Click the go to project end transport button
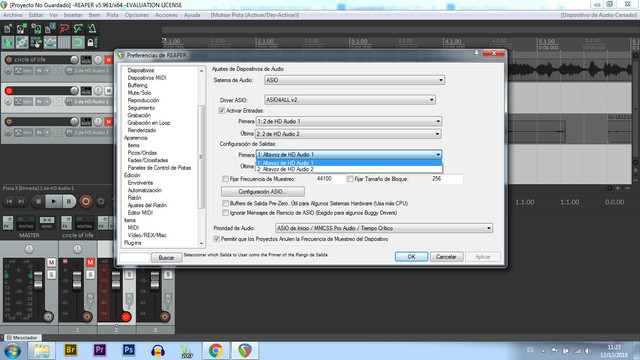 21,201
